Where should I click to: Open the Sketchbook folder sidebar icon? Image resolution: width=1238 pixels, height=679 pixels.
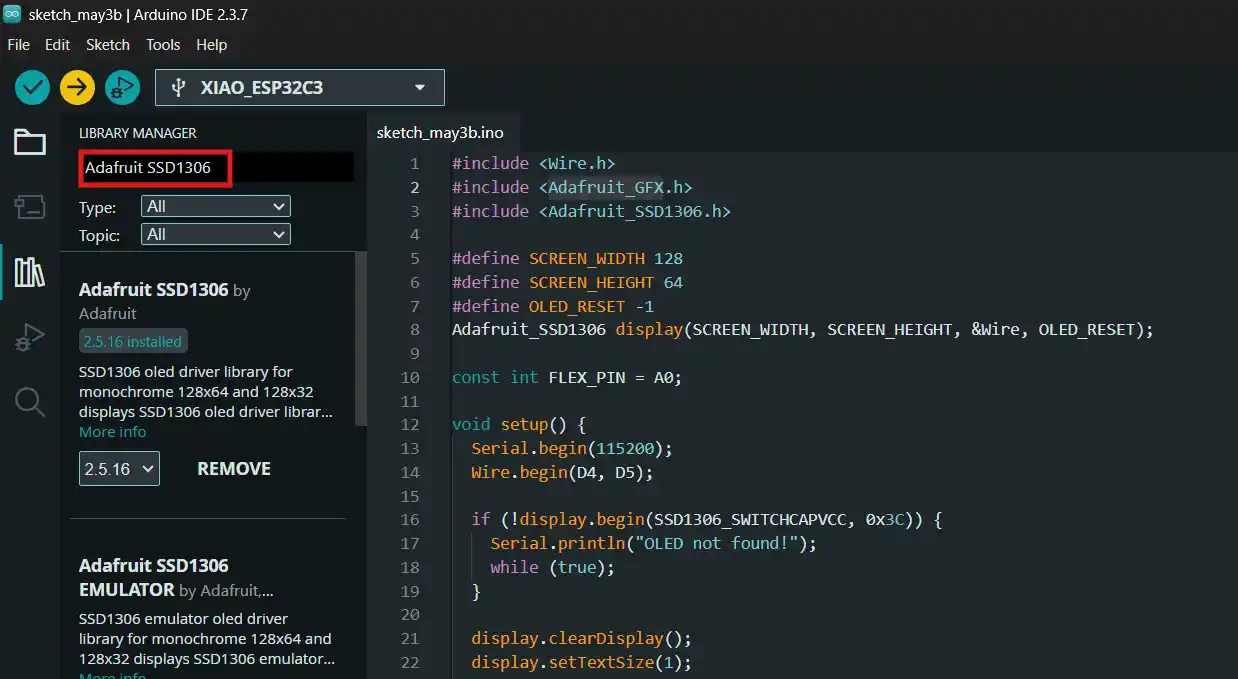(x=29, y=143)
